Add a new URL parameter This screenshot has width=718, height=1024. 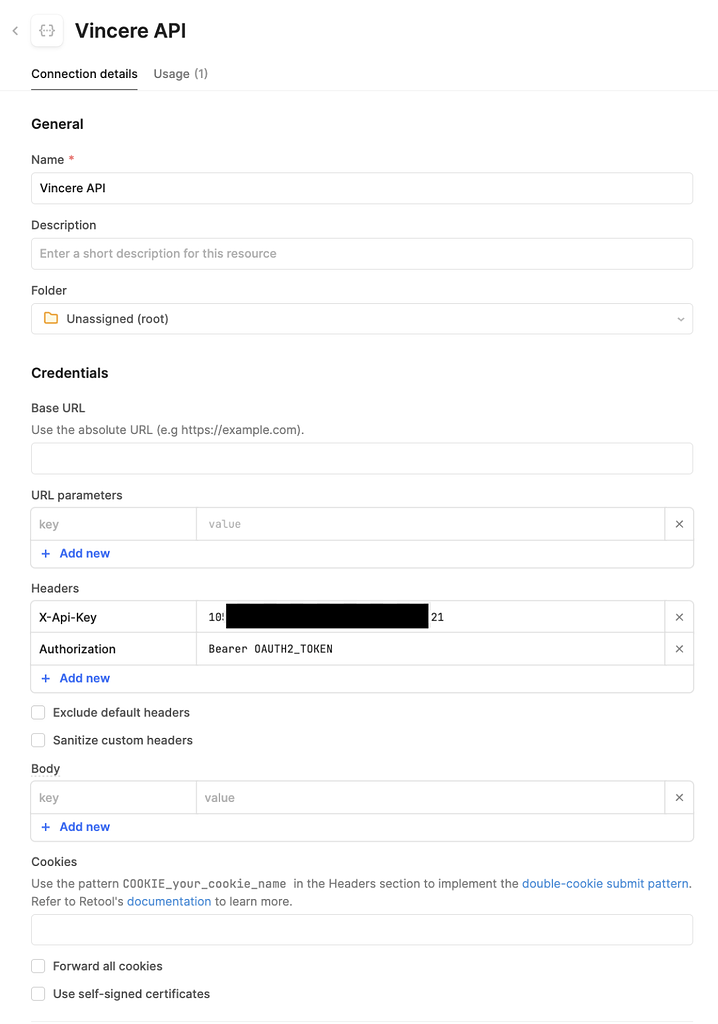click(x=74, y=553)
